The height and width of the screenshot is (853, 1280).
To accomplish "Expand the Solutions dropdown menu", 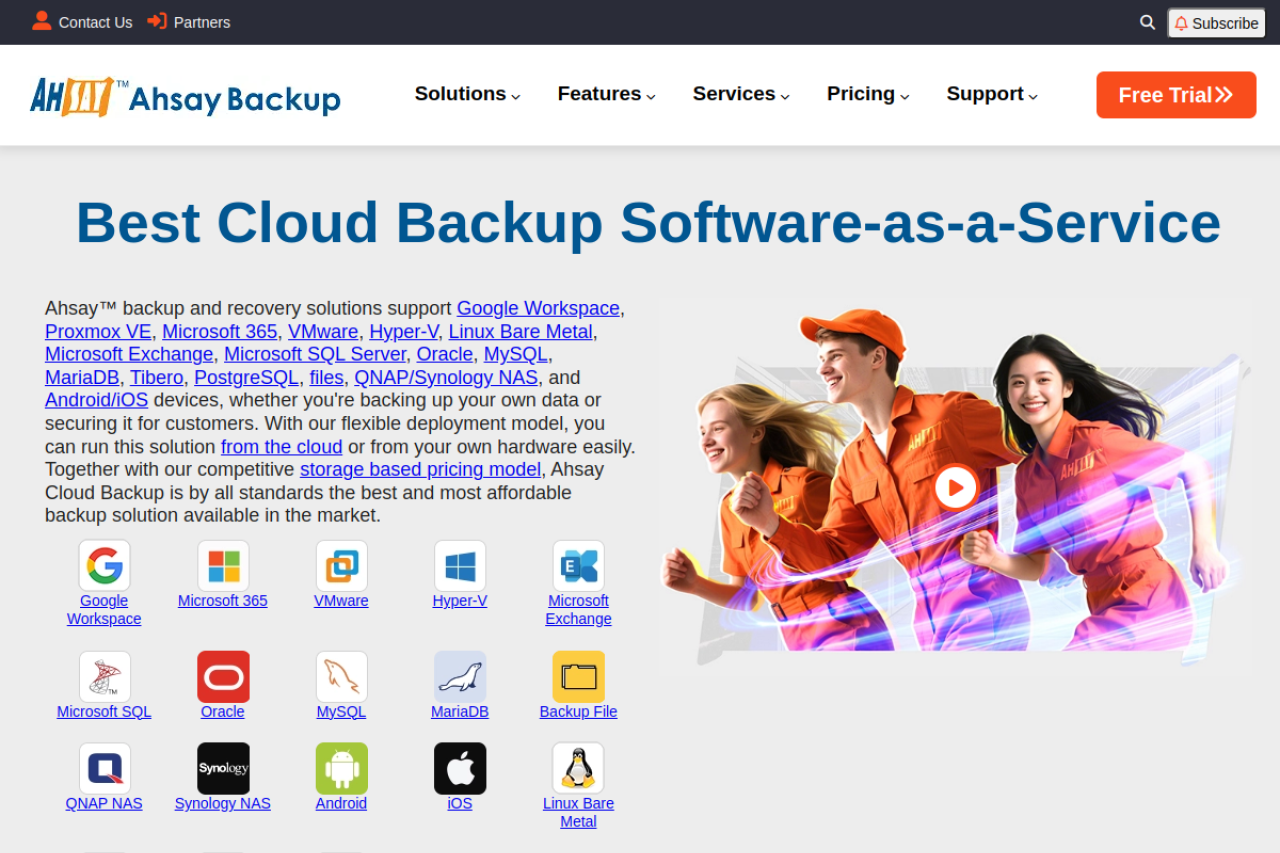I will click(x=467, y=94).
